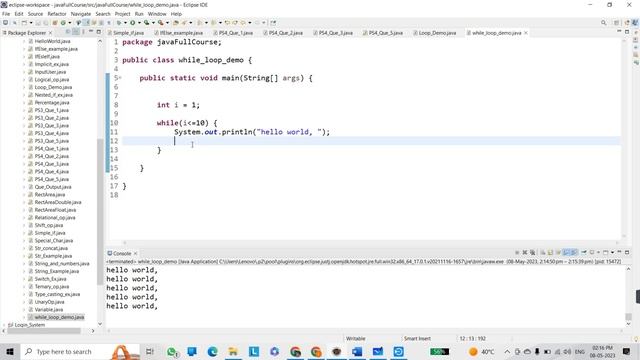Click the Writable status bar entry

tap(356, 338)
